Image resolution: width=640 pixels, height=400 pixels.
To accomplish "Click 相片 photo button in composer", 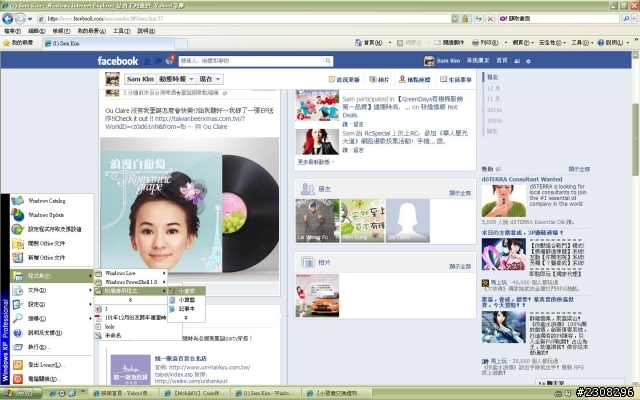I will point(379,80).
